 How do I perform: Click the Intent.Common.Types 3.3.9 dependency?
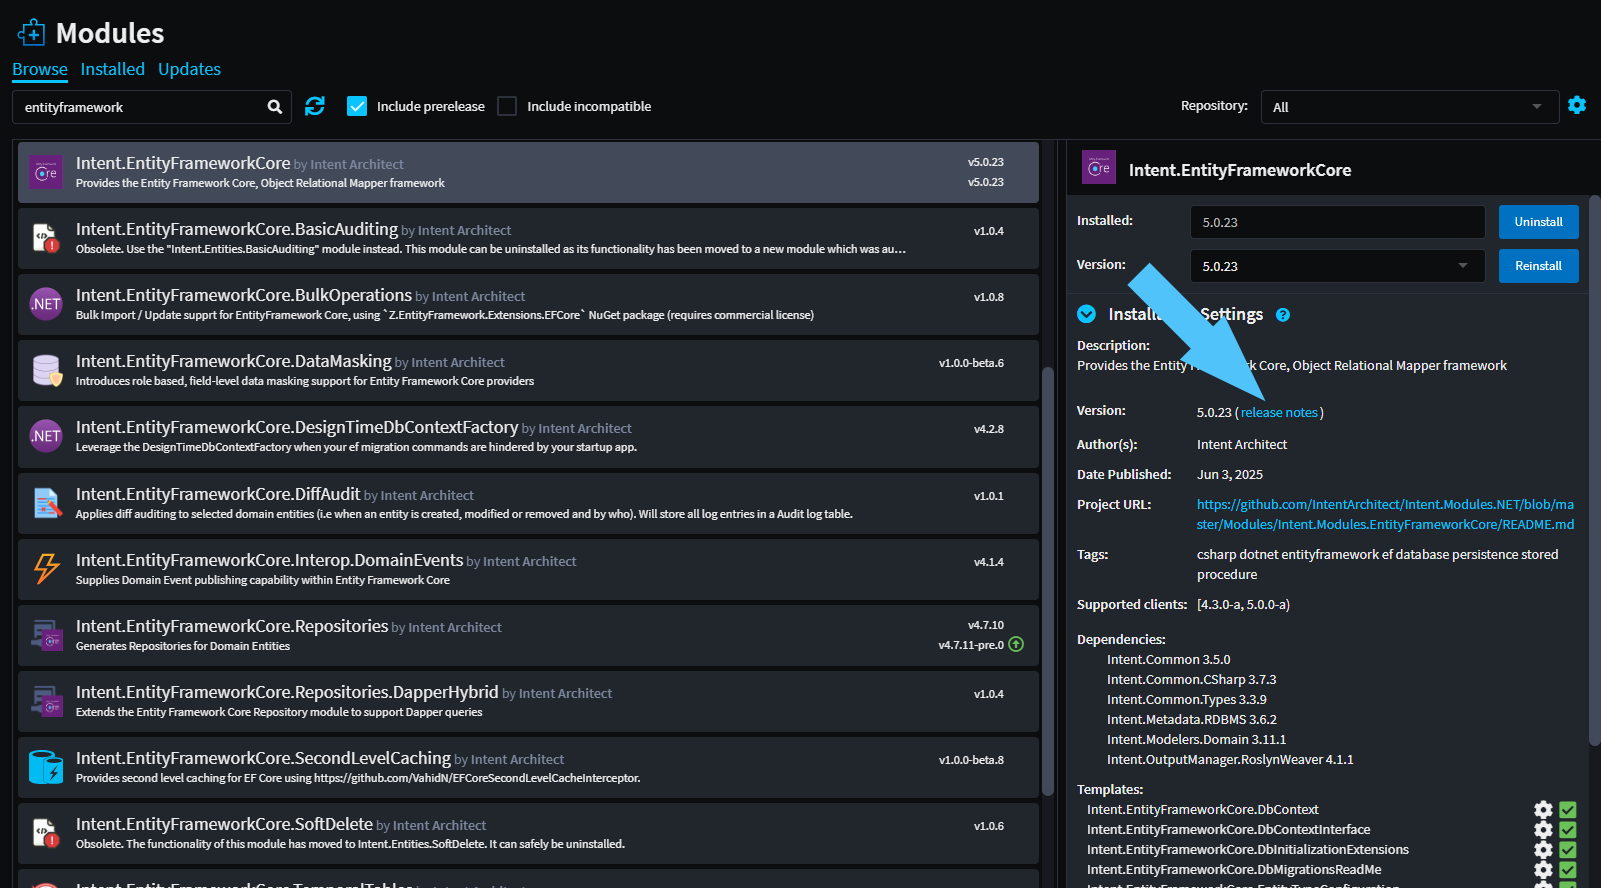coord(1186,700)
